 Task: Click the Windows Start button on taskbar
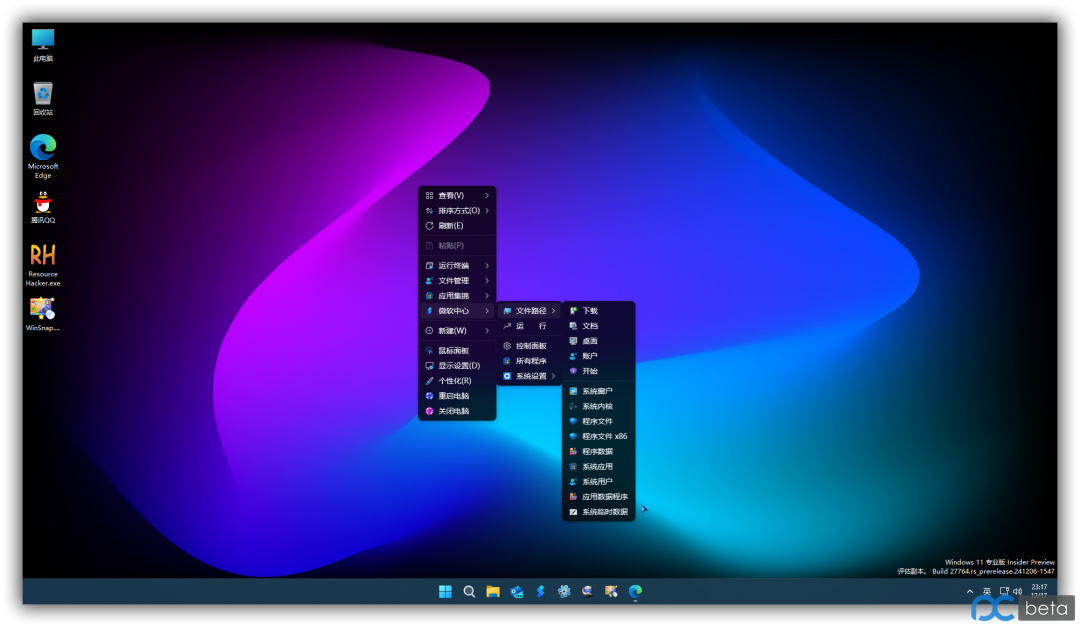point(445,592)
